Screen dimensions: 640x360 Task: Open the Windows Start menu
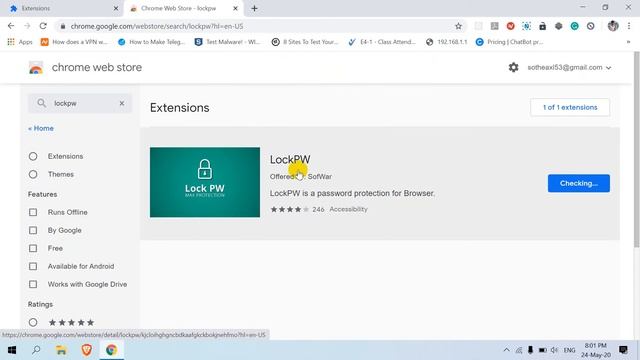[12, 350]
